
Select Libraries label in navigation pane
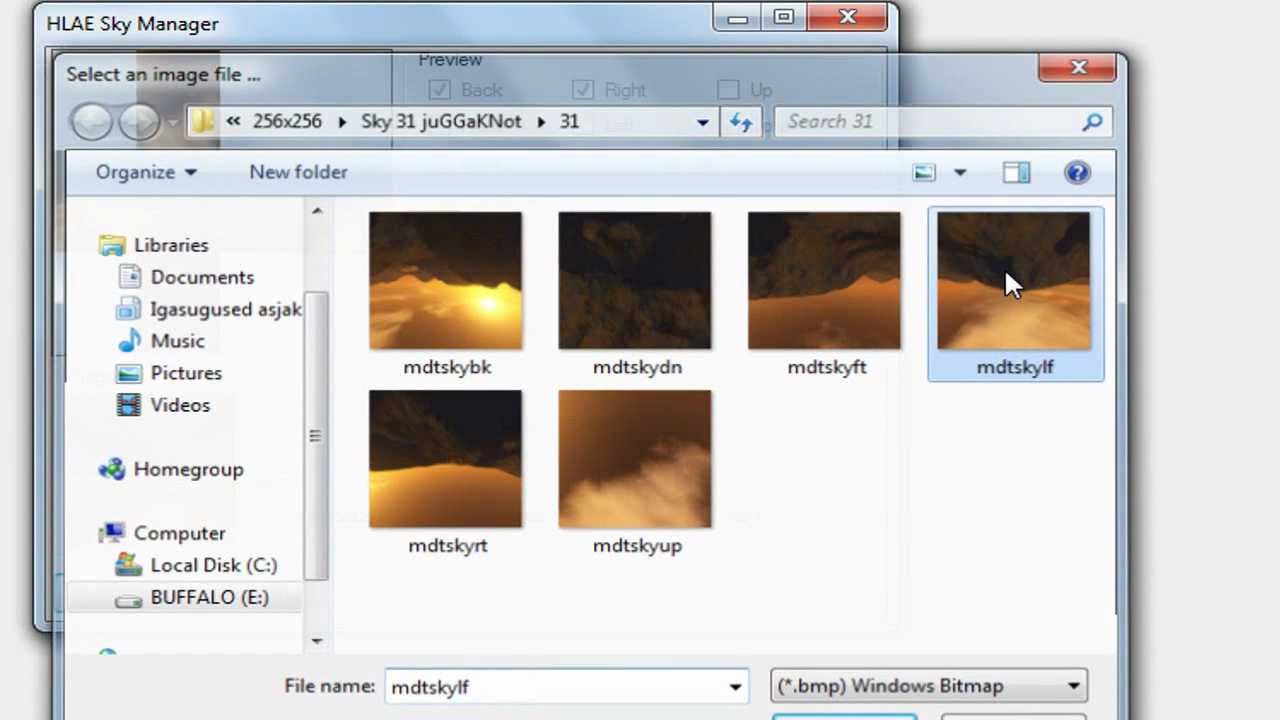pyautogui.click(x=171, y=245)
